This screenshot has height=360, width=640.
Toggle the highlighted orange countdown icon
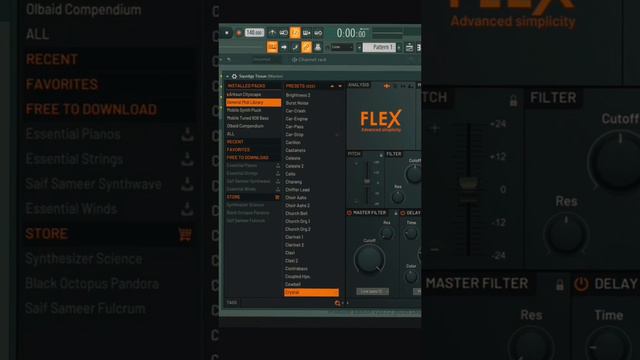tap(295, 33)
